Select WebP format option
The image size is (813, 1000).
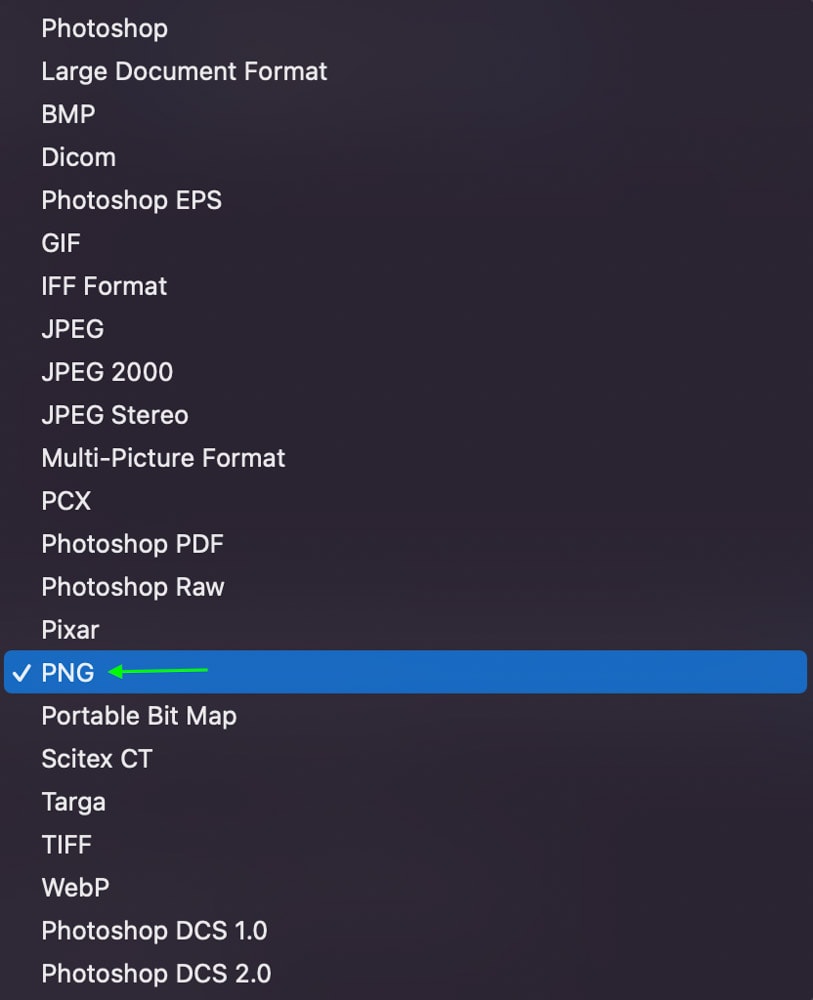click(406, 888)
